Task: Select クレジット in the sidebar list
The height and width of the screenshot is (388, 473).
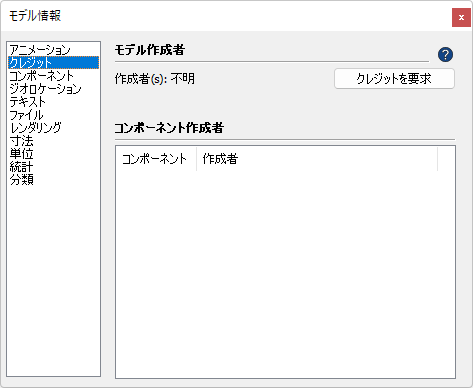Action: click(x=53, y=63)
